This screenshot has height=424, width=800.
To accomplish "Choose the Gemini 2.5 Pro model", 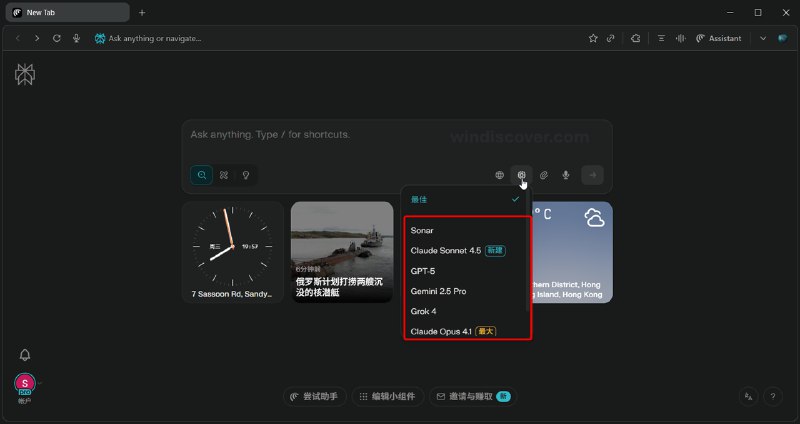I will tap(465, 291).
